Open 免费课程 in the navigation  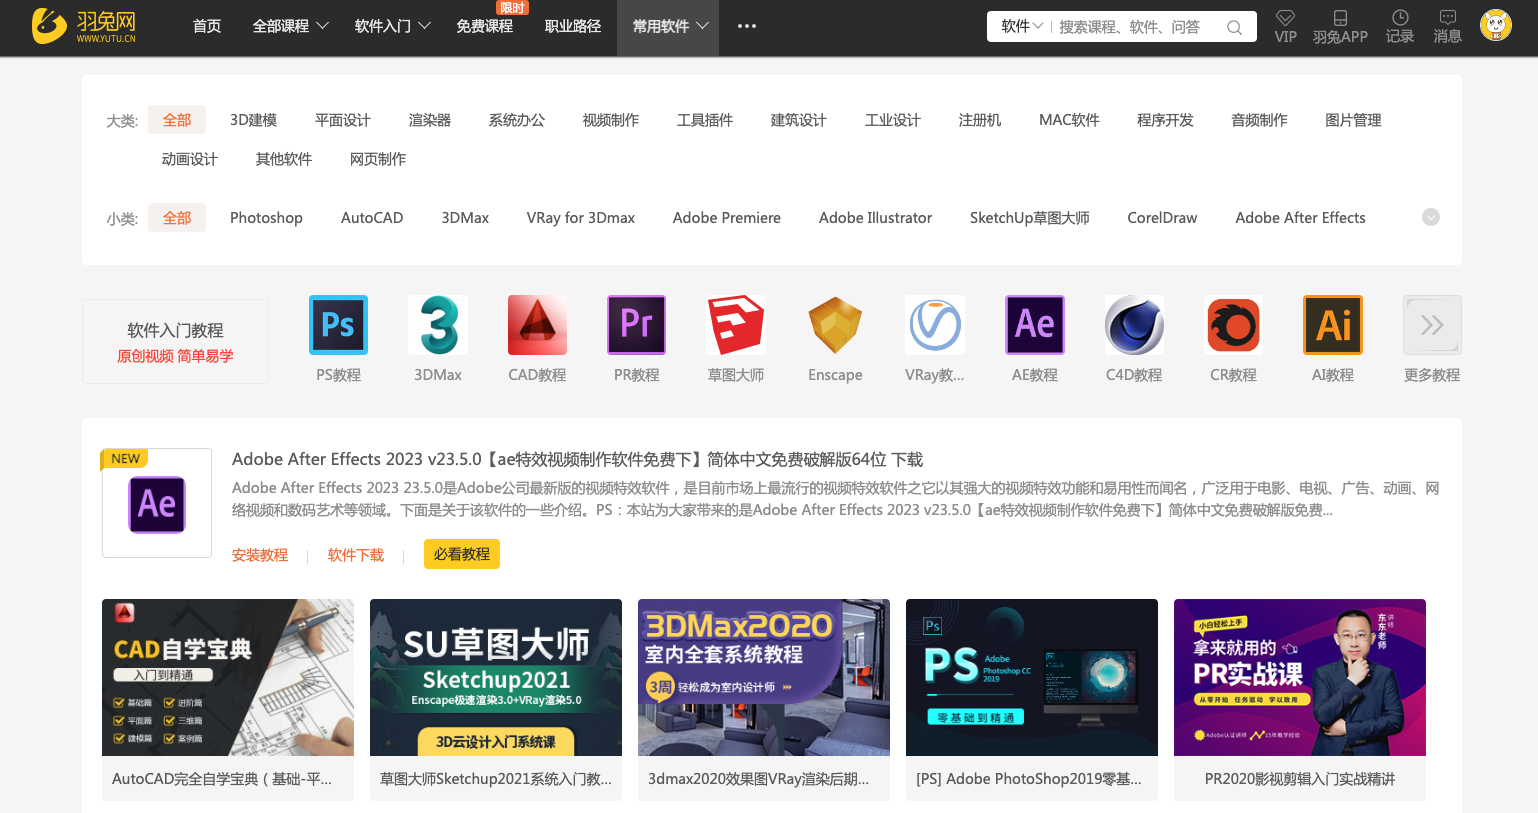(485, 26)
